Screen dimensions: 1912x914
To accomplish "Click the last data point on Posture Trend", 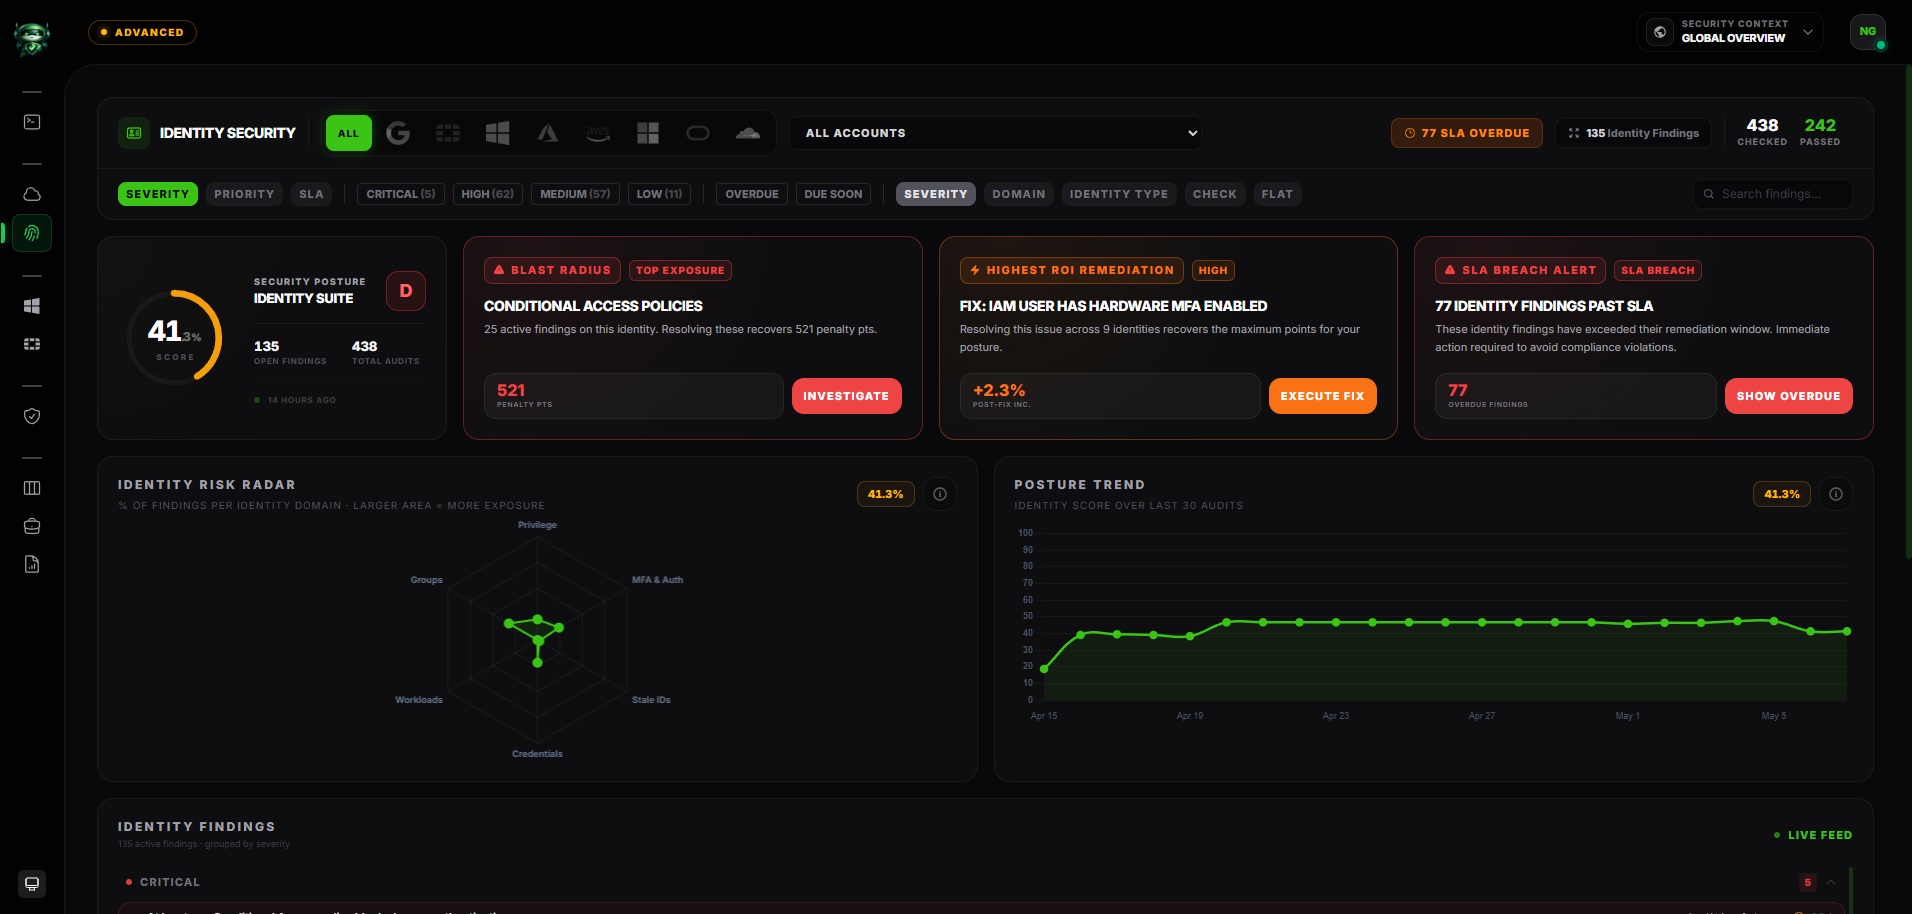I will pyautogui.click(x=1847, y=631).
